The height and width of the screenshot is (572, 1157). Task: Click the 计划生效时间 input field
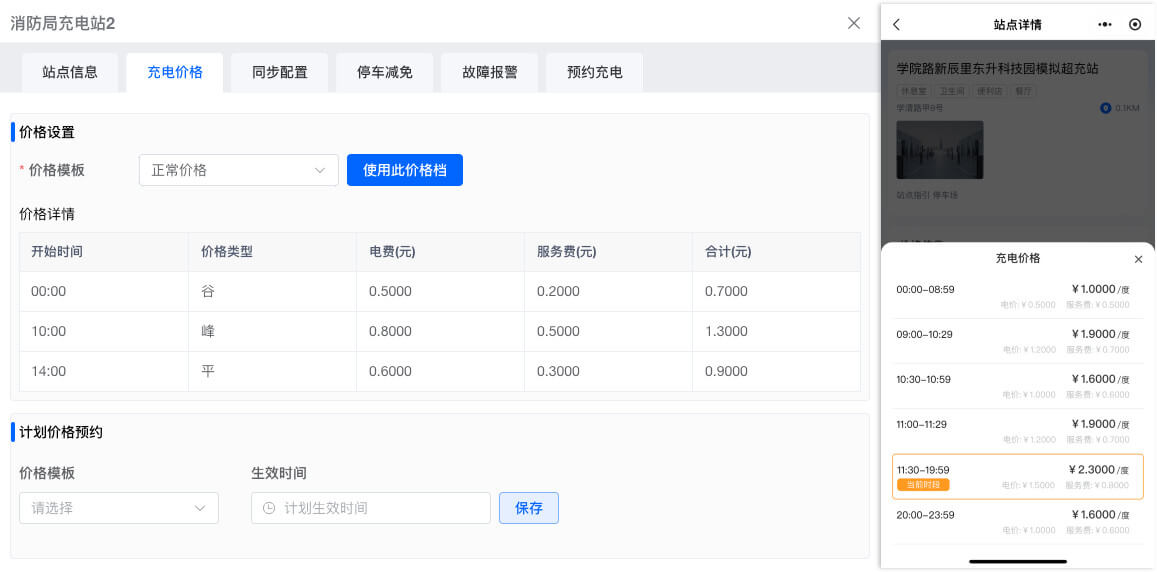coord(380,508)
